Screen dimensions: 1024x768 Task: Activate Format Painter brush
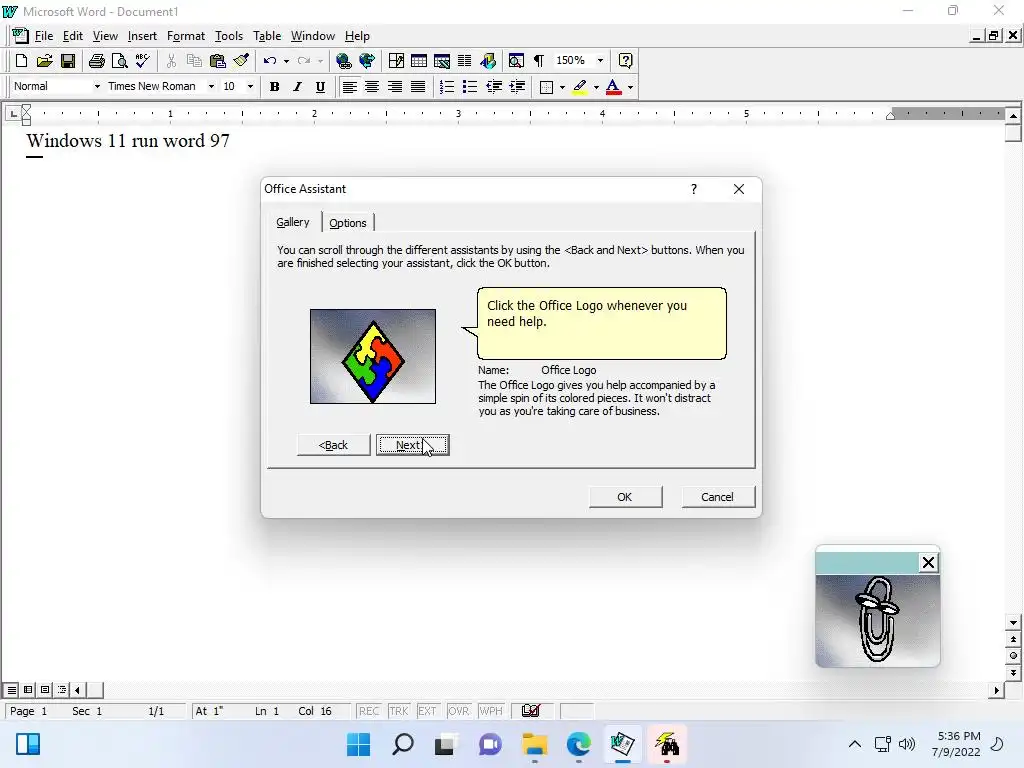point(241,61)
